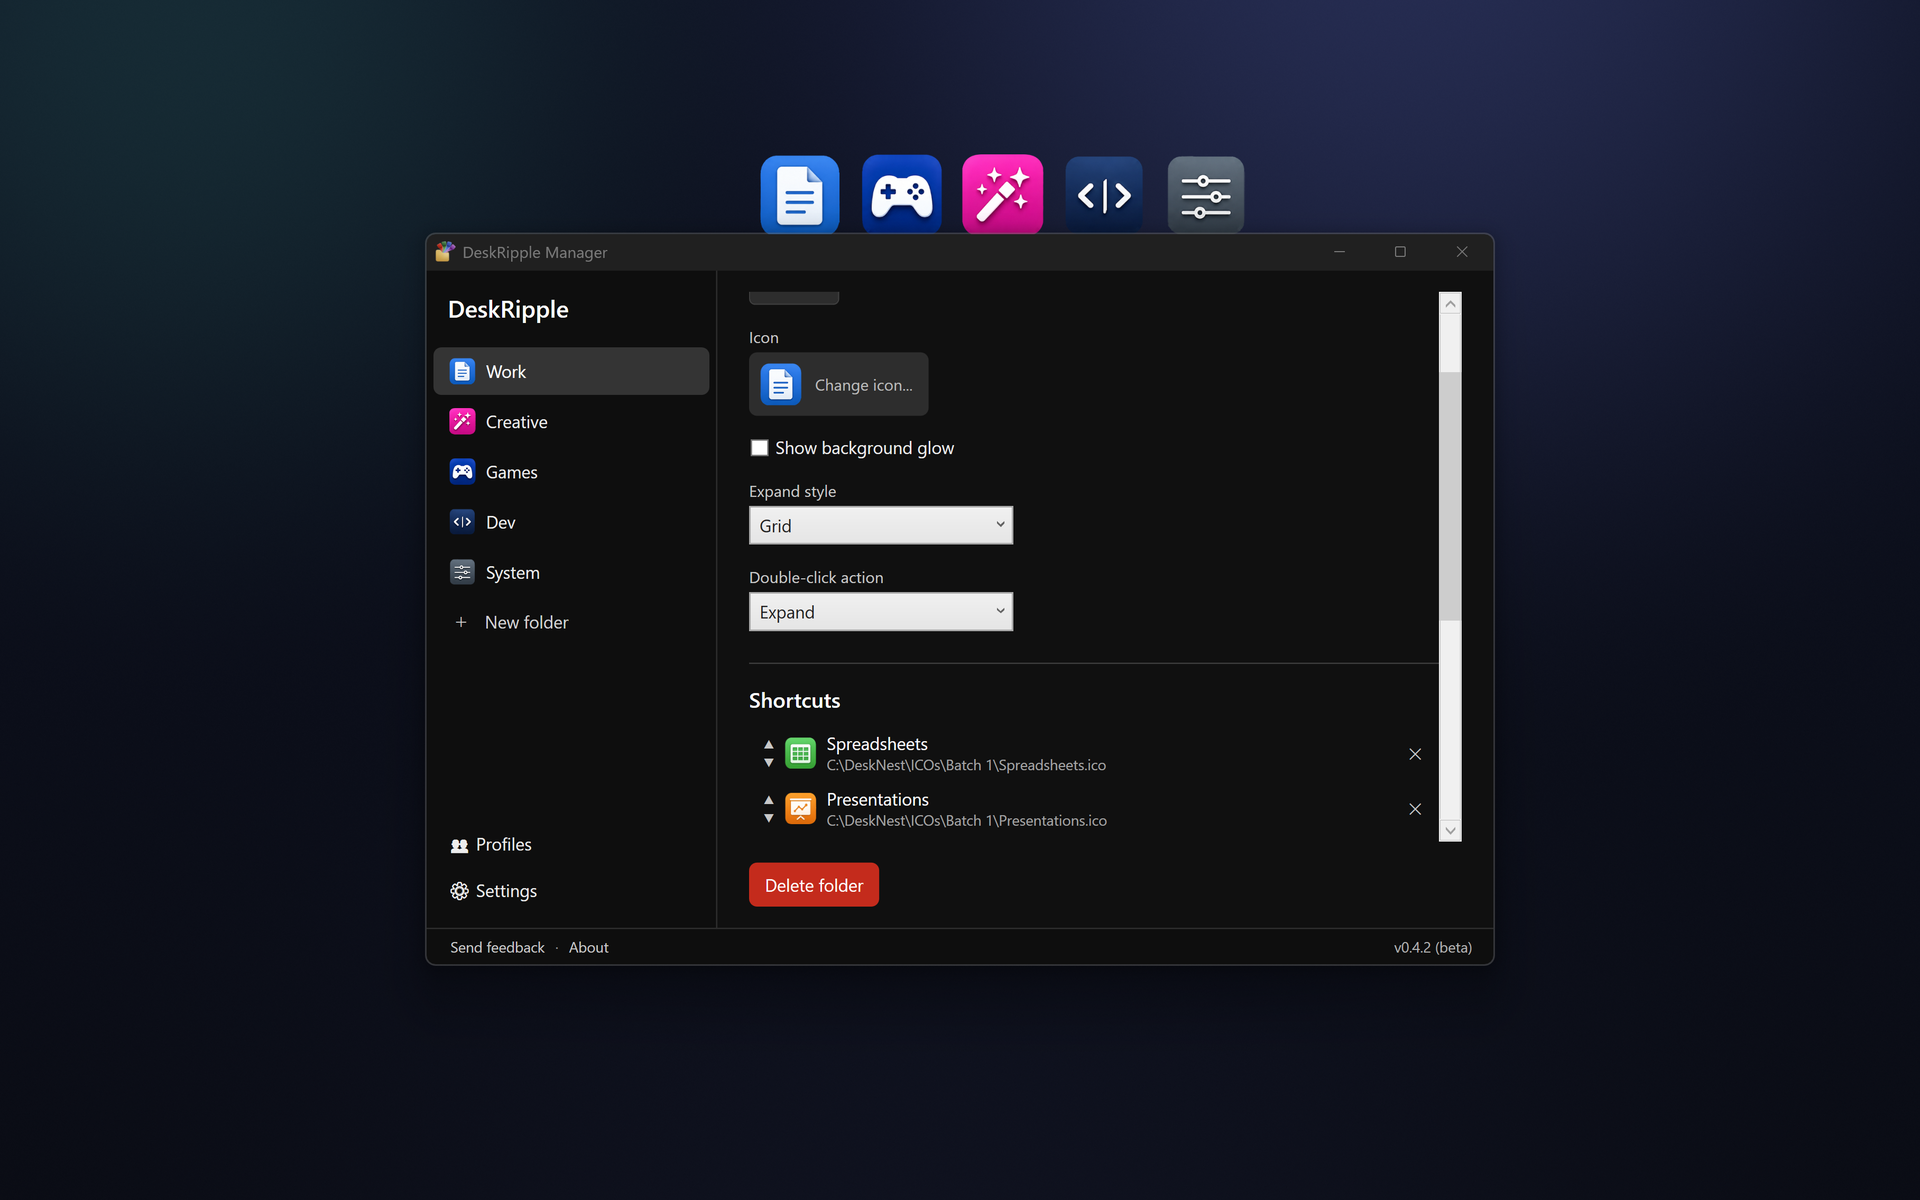Click the Spreadsheets shortcut icon
Viewport: 1920px width, 1200px height.
800,753
